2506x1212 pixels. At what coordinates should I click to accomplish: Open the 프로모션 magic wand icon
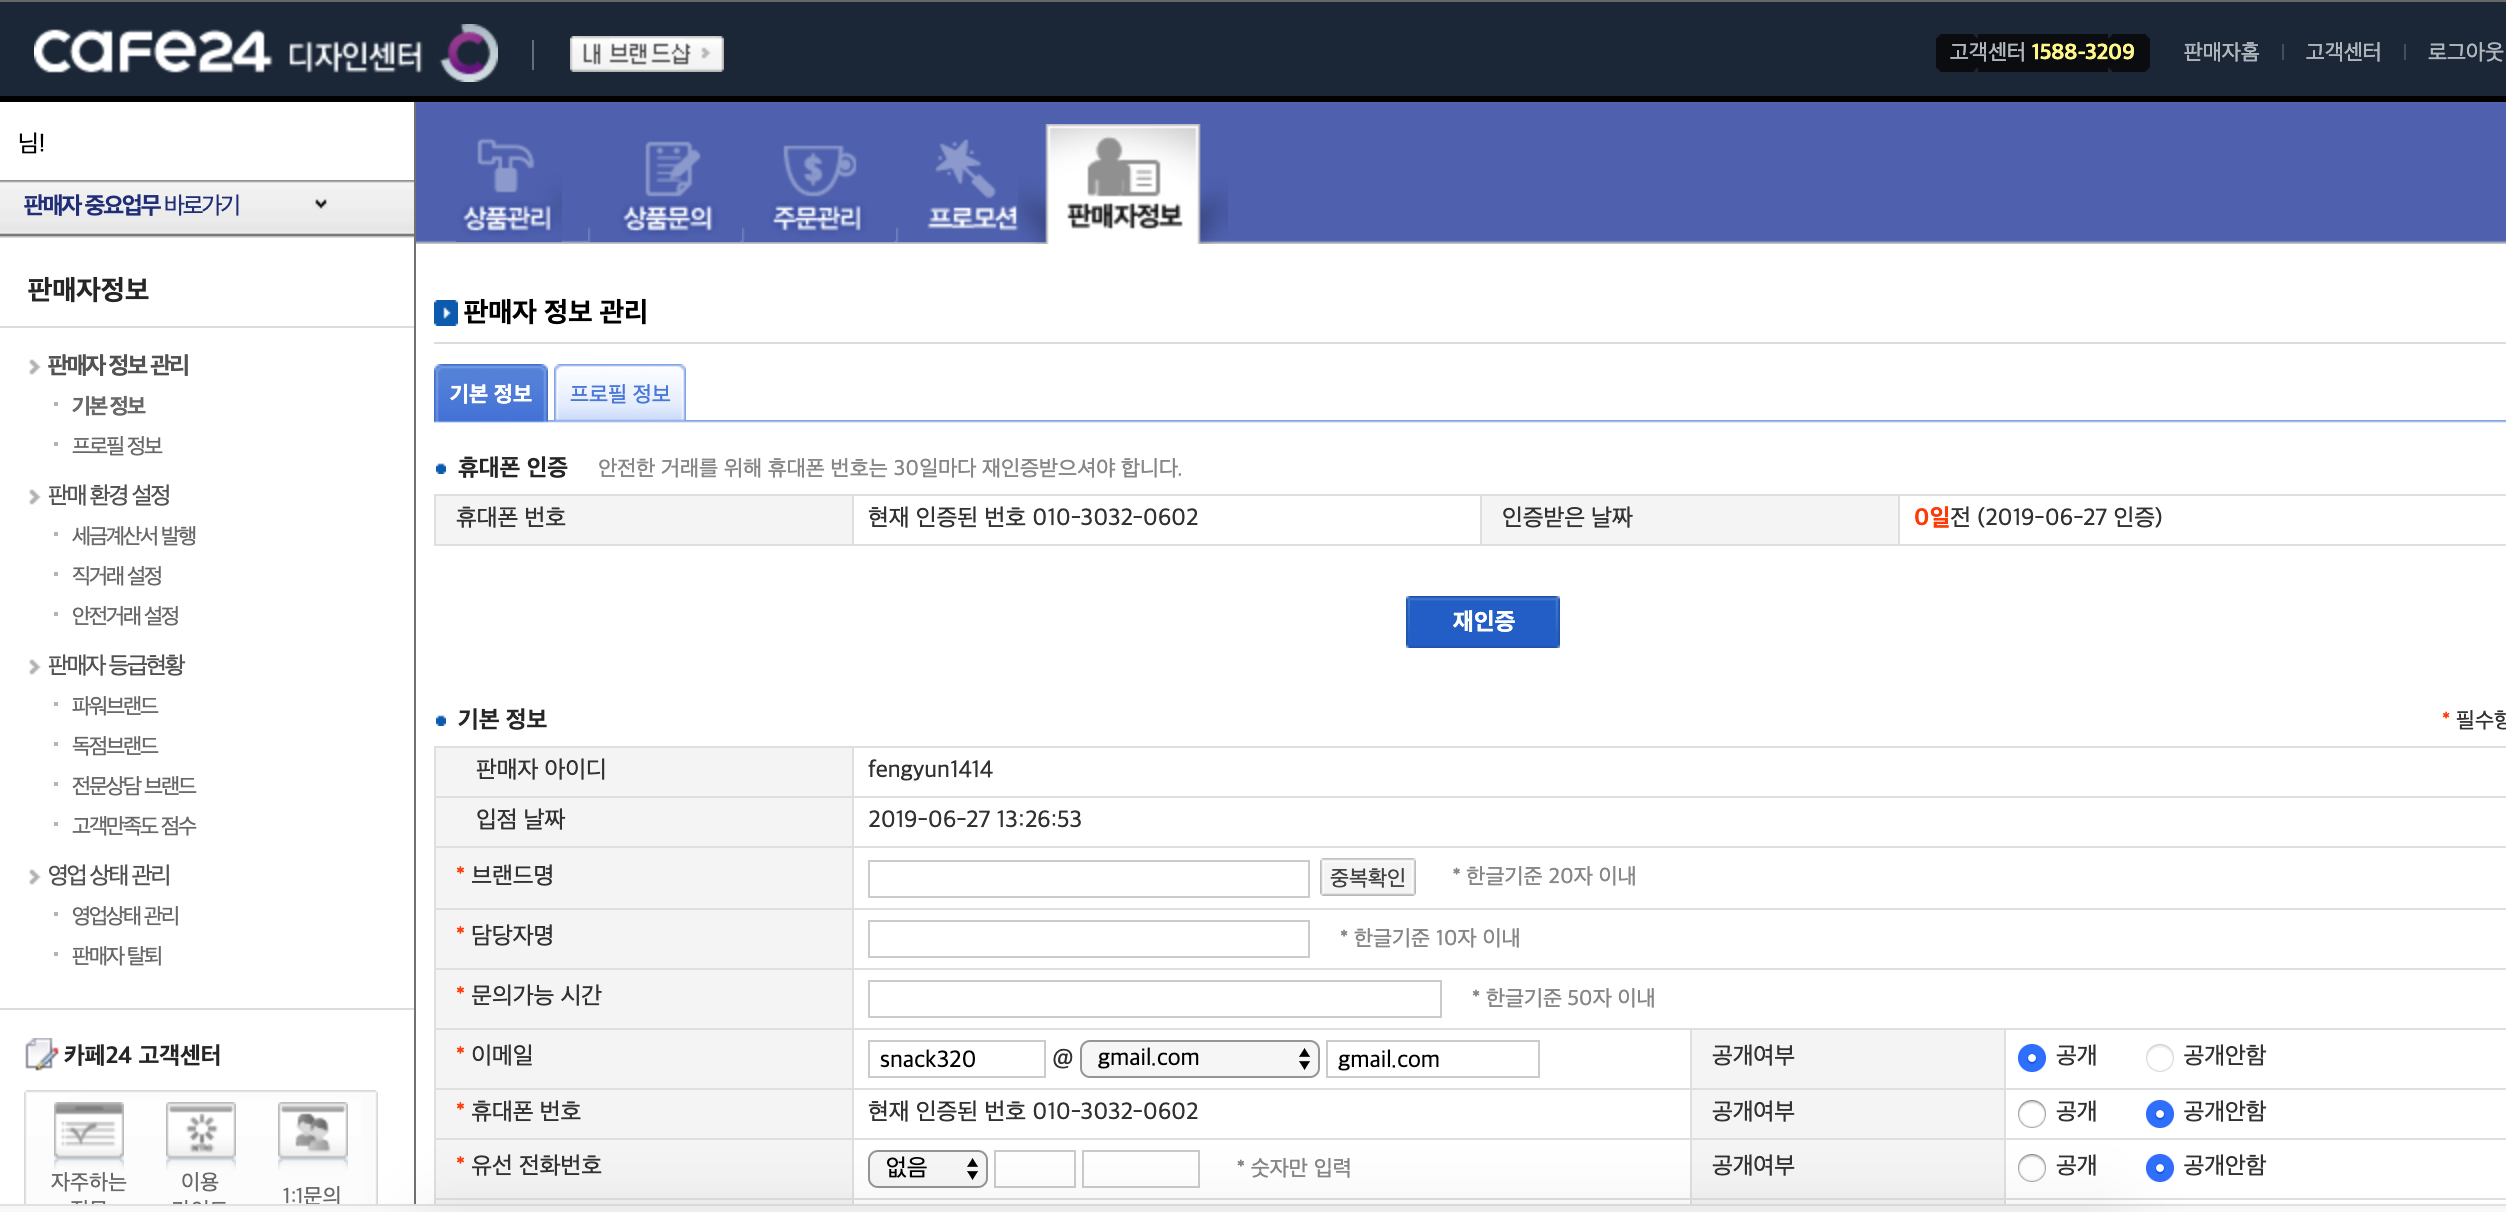(x=965, y=166)
